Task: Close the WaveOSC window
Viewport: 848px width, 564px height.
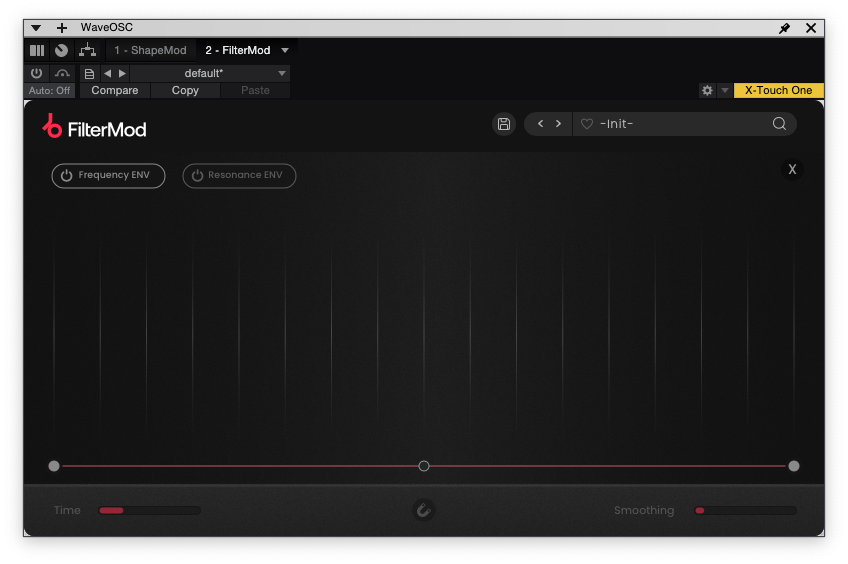Action: [811, 28]
